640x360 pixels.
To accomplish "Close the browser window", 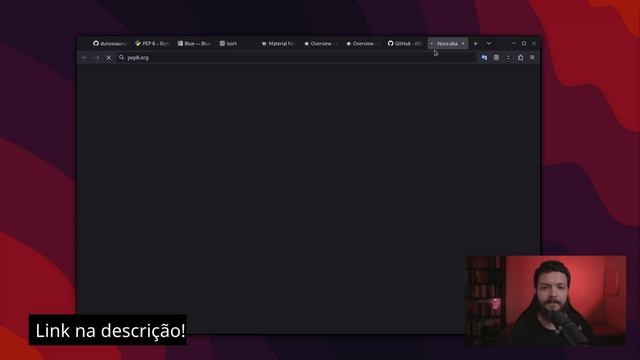I will [x=534, y=43].
